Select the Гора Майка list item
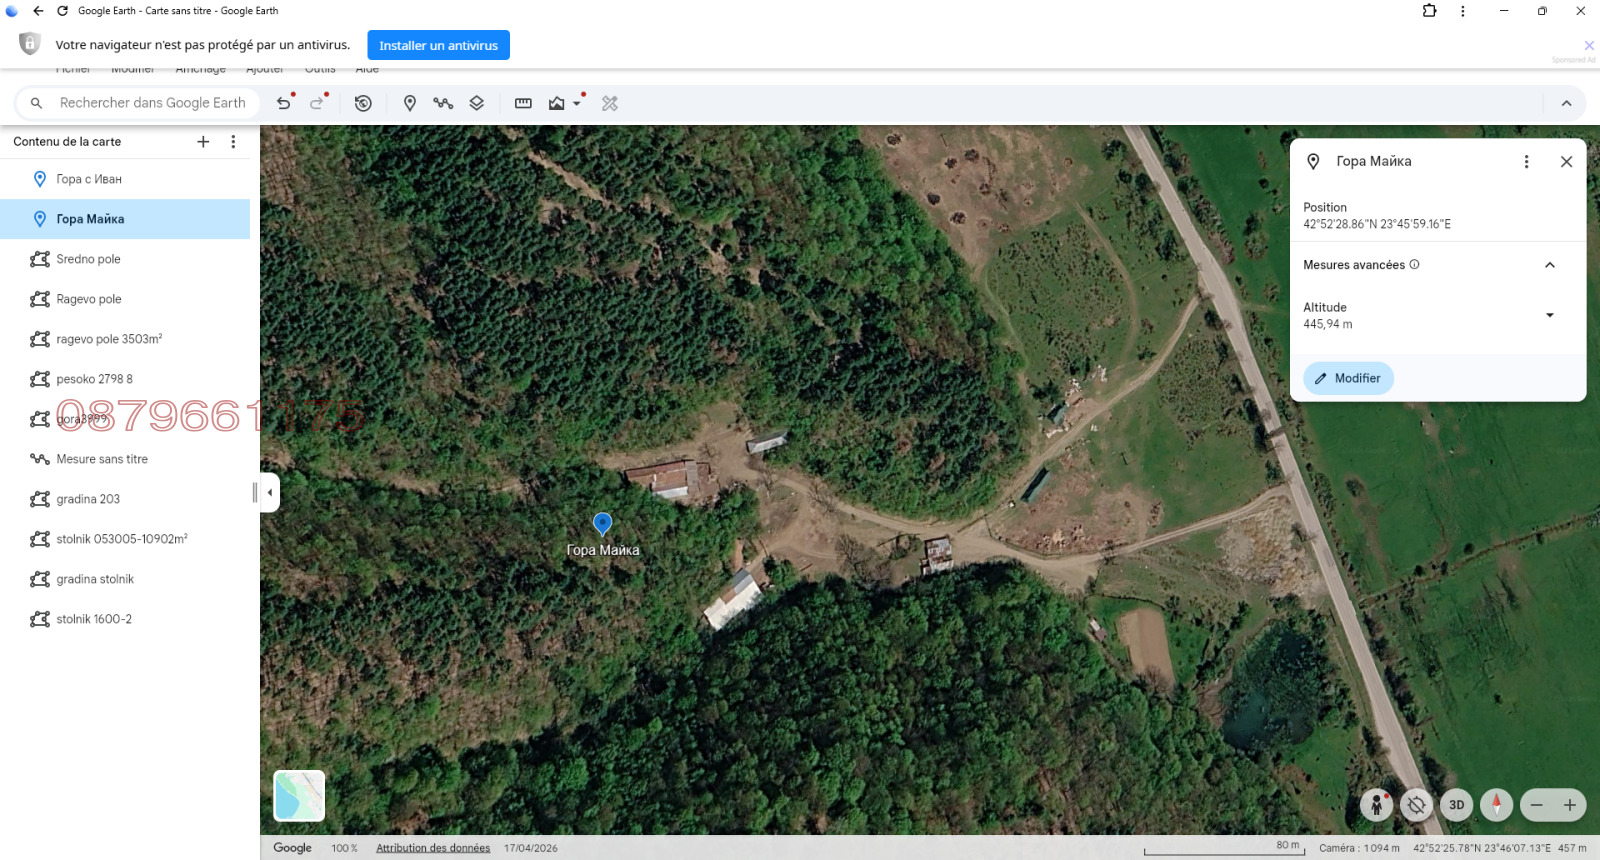This screenshot has height=860, width=1600. [x=125, y=219]
